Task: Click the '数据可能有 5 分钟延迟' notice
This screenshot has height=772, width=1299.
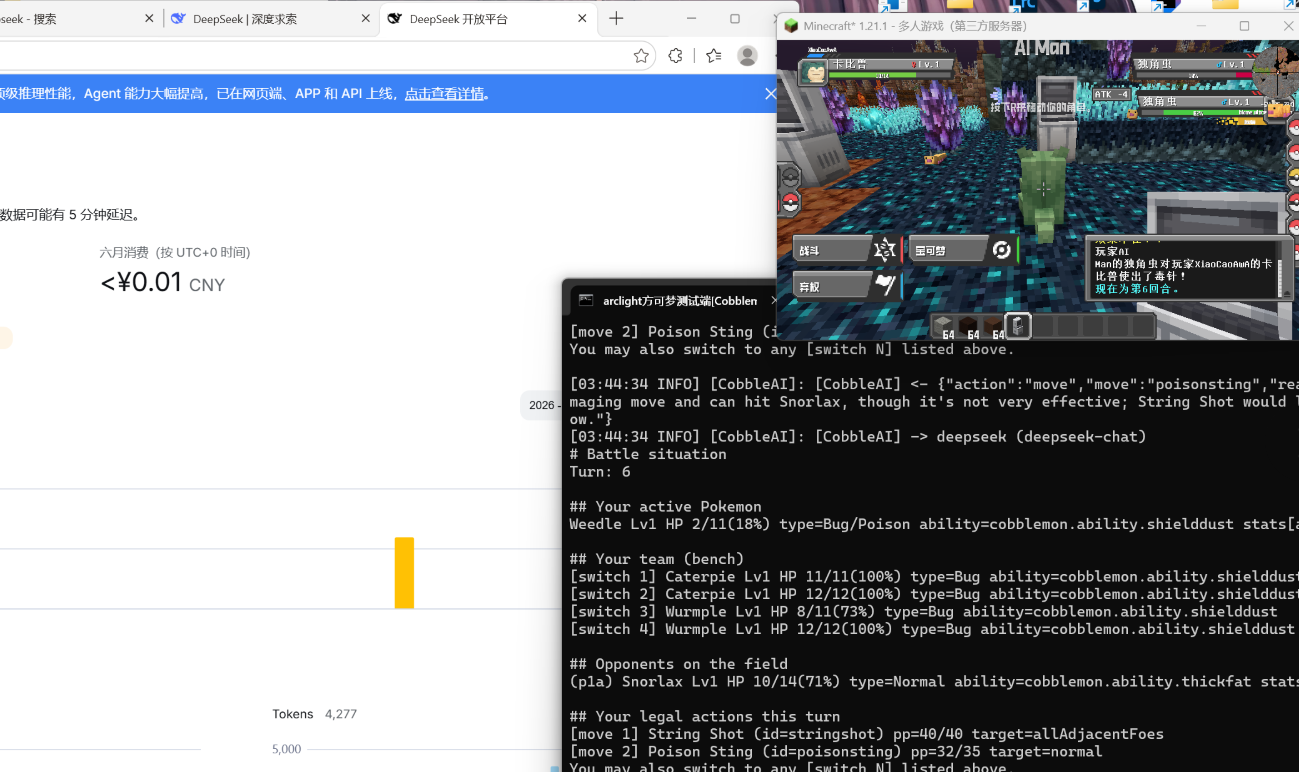Action: 70,215
